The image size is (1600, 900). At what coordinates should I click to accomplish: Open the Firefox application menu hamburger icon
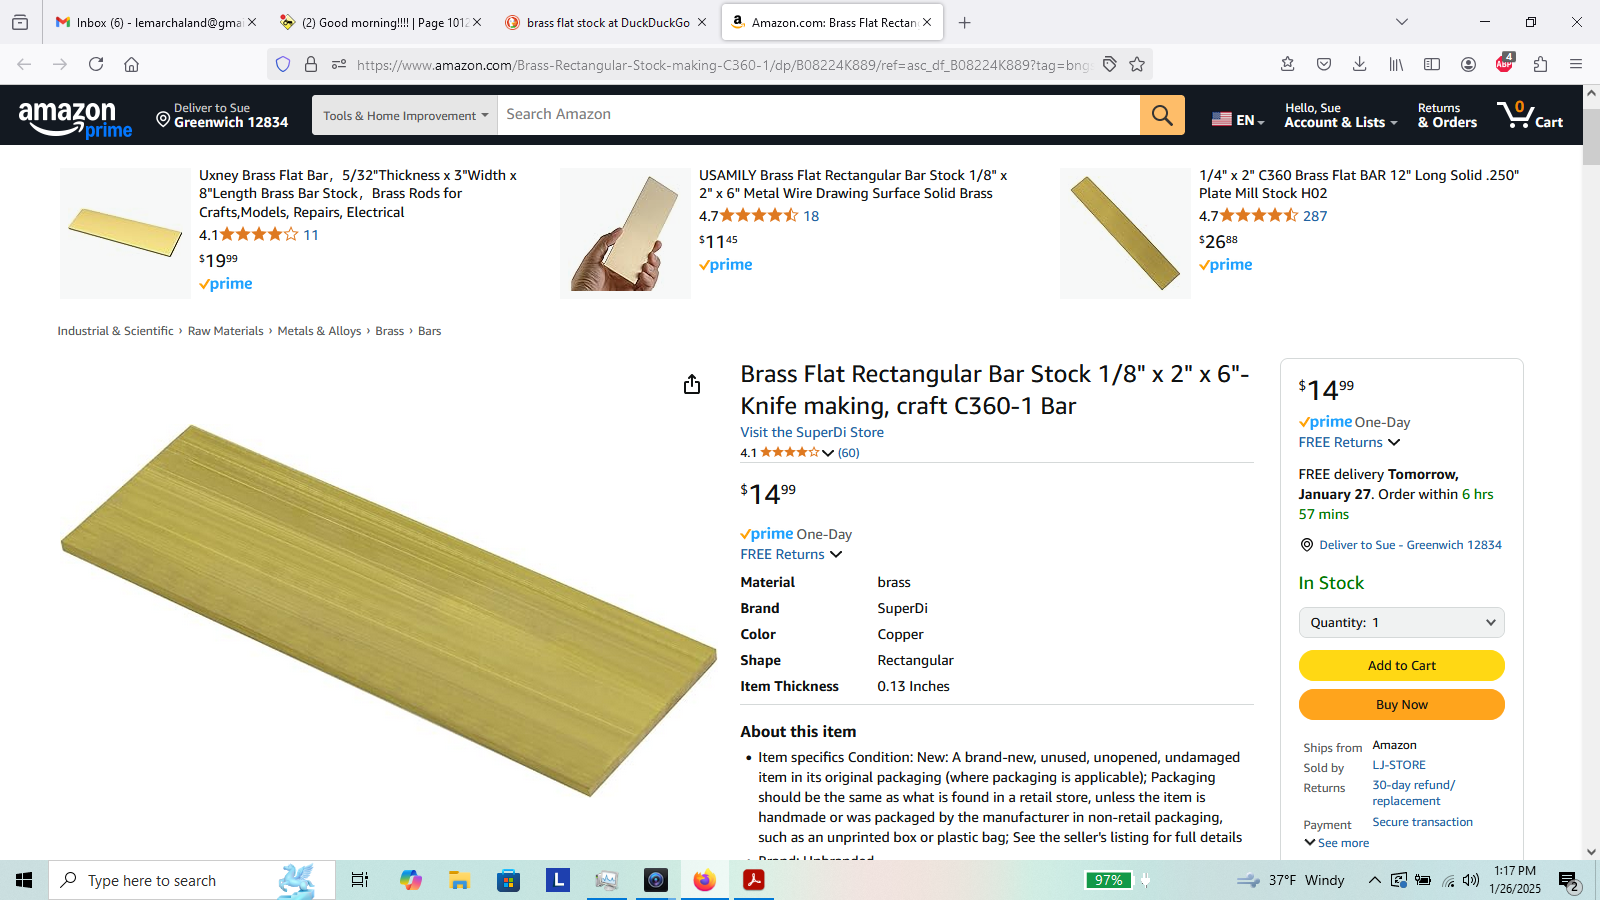(1576, 64)
